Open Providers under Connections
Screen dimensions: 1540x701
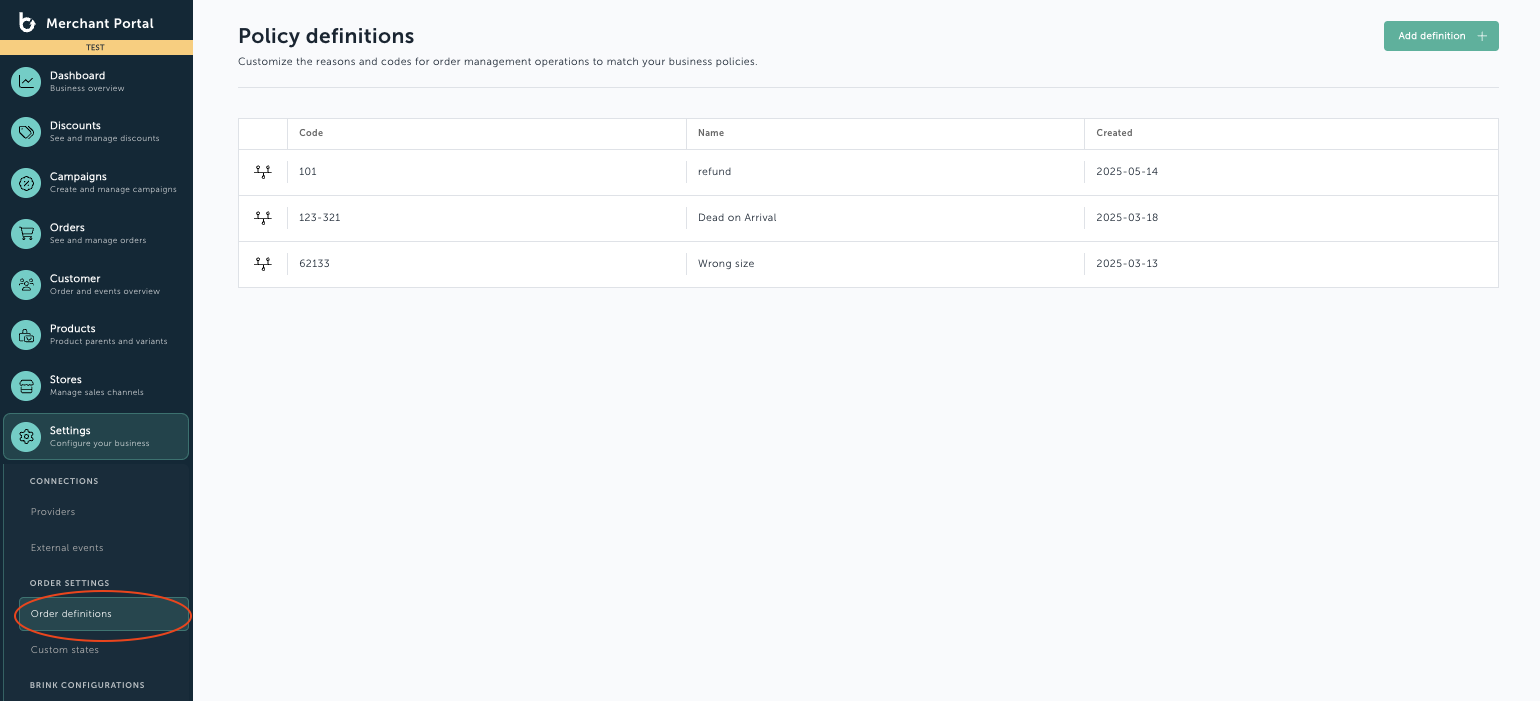tap(53, 511)
